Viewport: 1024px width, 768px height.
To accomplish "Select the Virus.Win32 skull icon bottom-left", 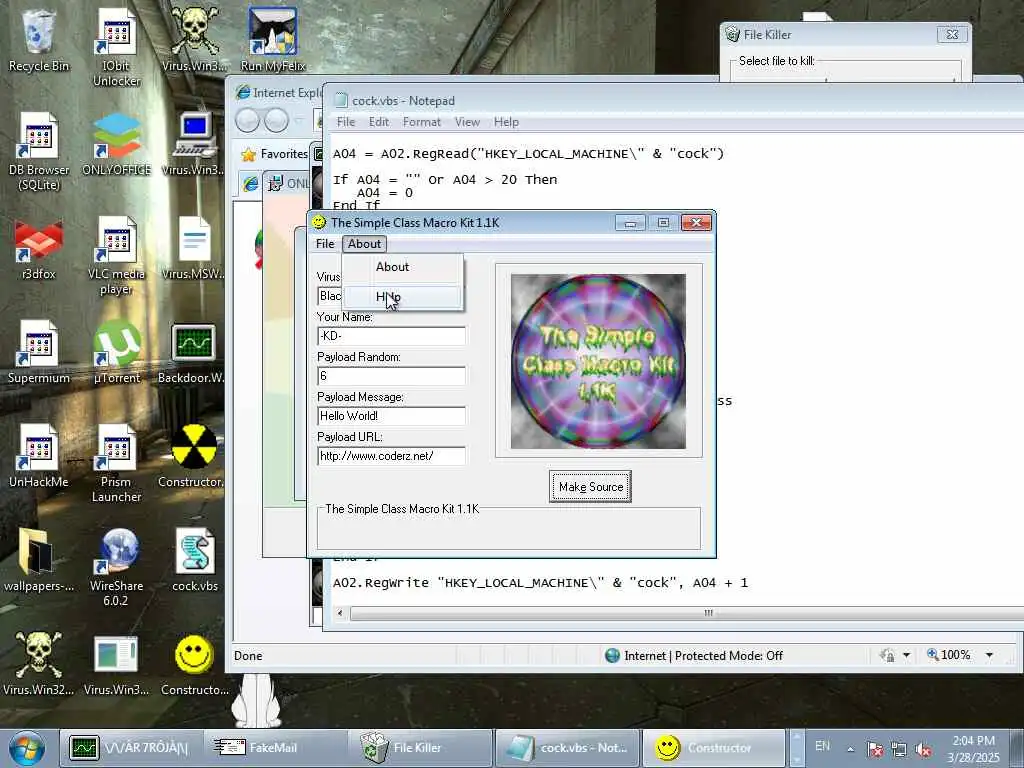I will 39,664.
